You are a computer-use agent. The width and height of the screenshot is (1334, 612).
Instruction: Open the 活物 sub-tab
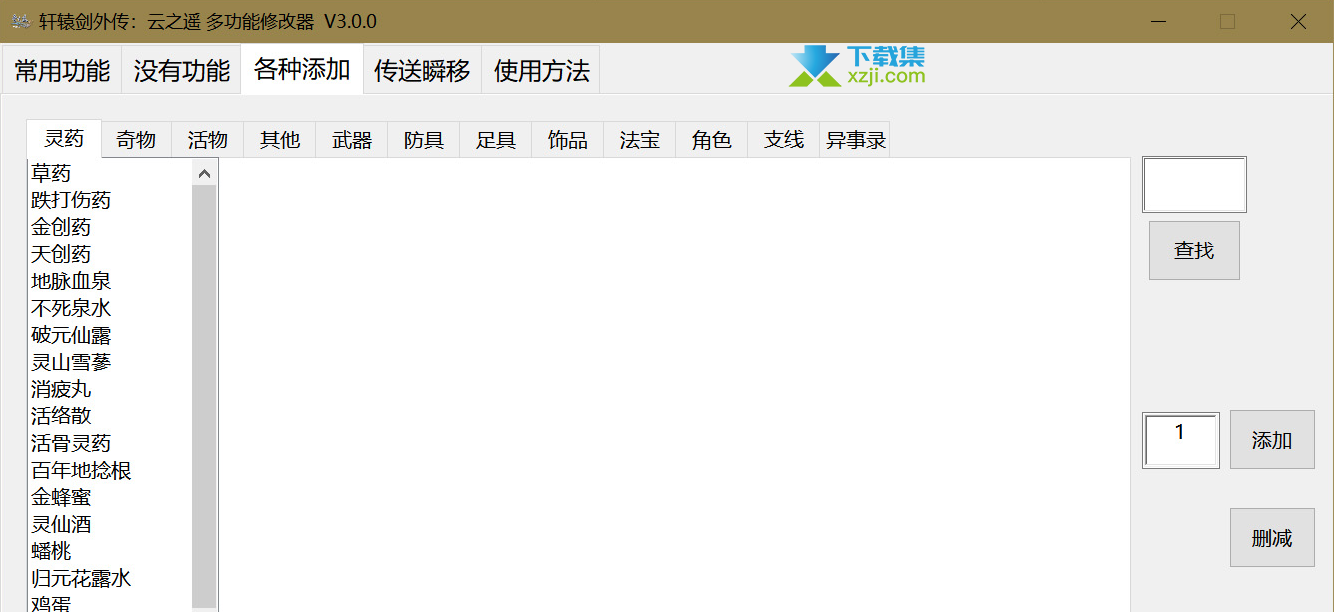point(208,140)
